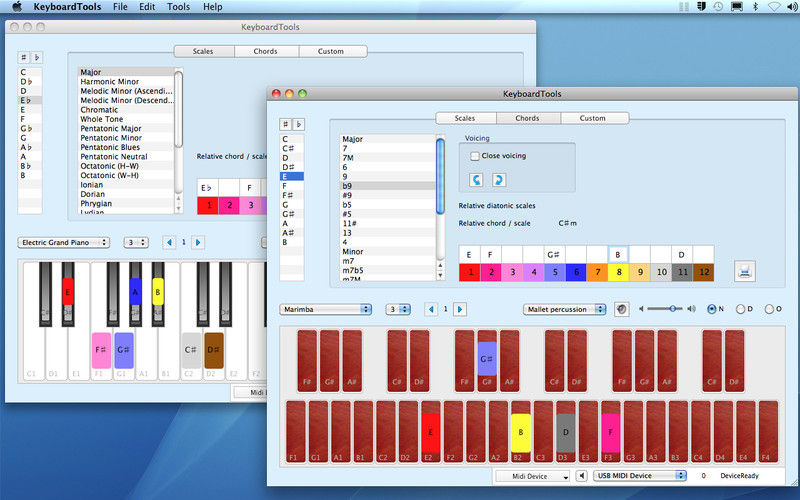
Task: Select Pentatonic Blues in the scale list
Action: 127,147
